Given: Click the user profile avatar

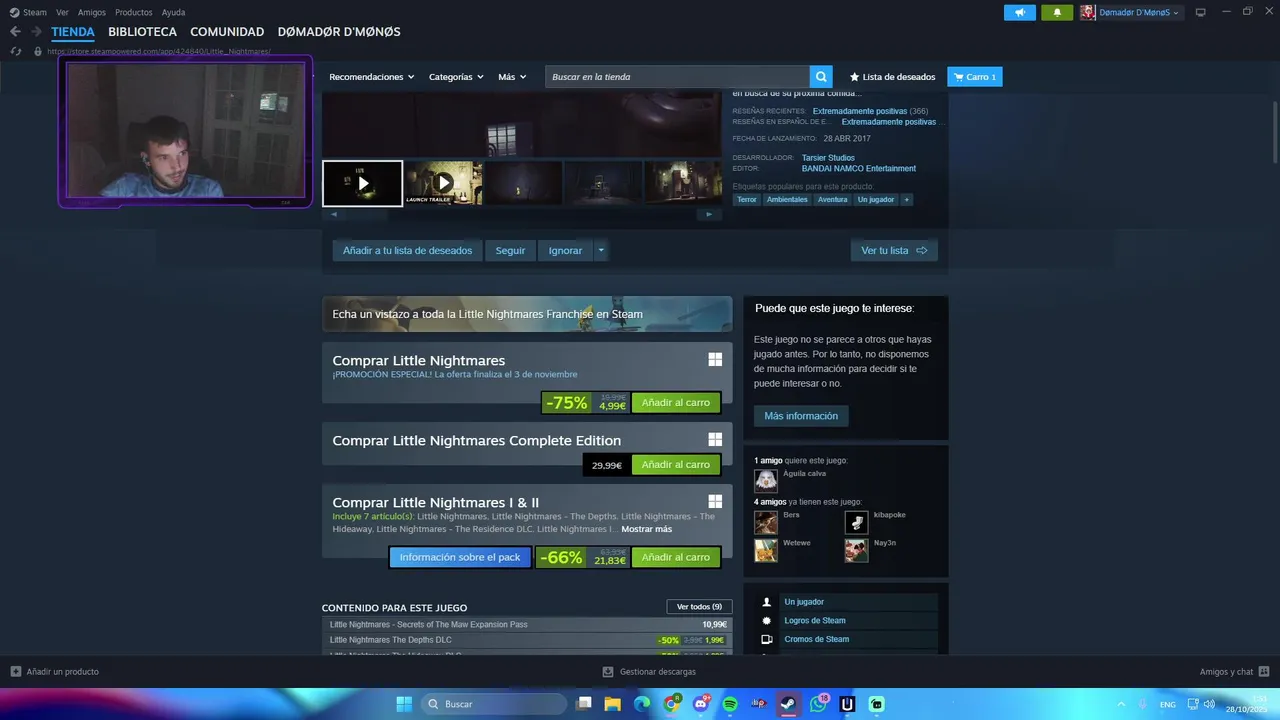Looking at the screenshot, I should pyautogui.click(x=1088, y=12).
